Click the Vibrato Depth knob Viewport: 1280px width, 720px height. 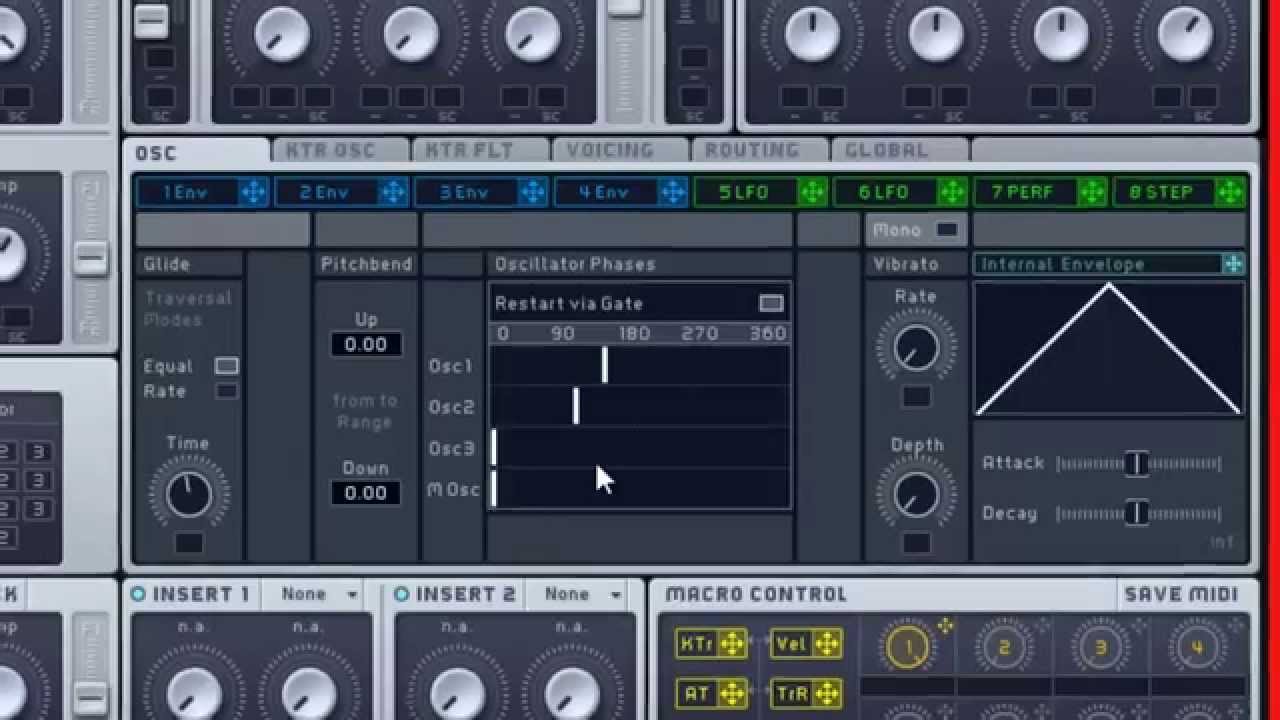pyautogui.click(x=916, y=495)
